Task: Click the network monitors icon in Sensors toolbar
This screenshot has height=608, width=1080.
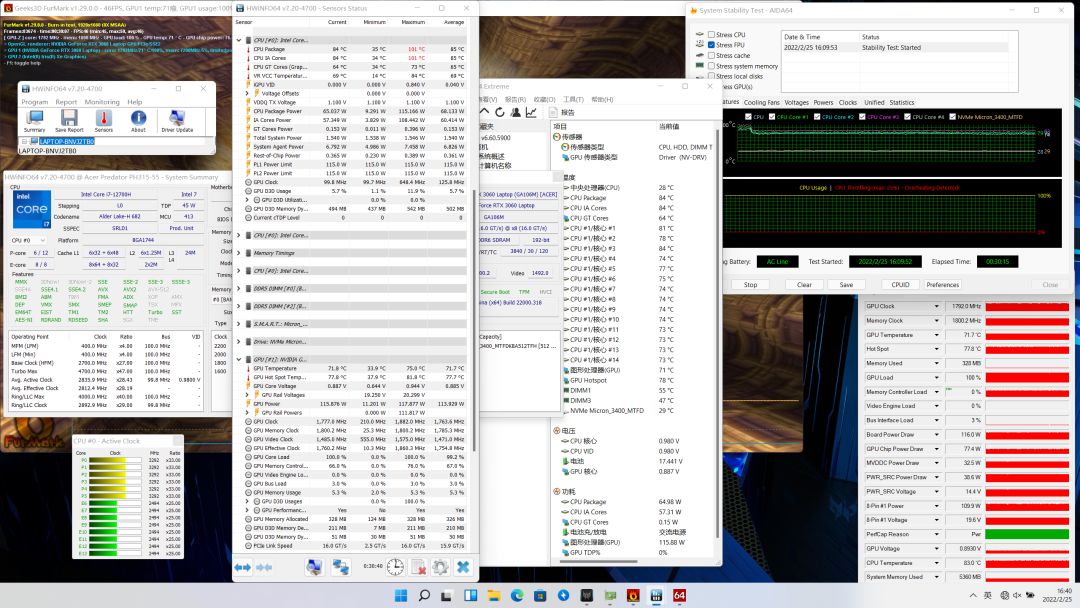Action: coord(340,567)
